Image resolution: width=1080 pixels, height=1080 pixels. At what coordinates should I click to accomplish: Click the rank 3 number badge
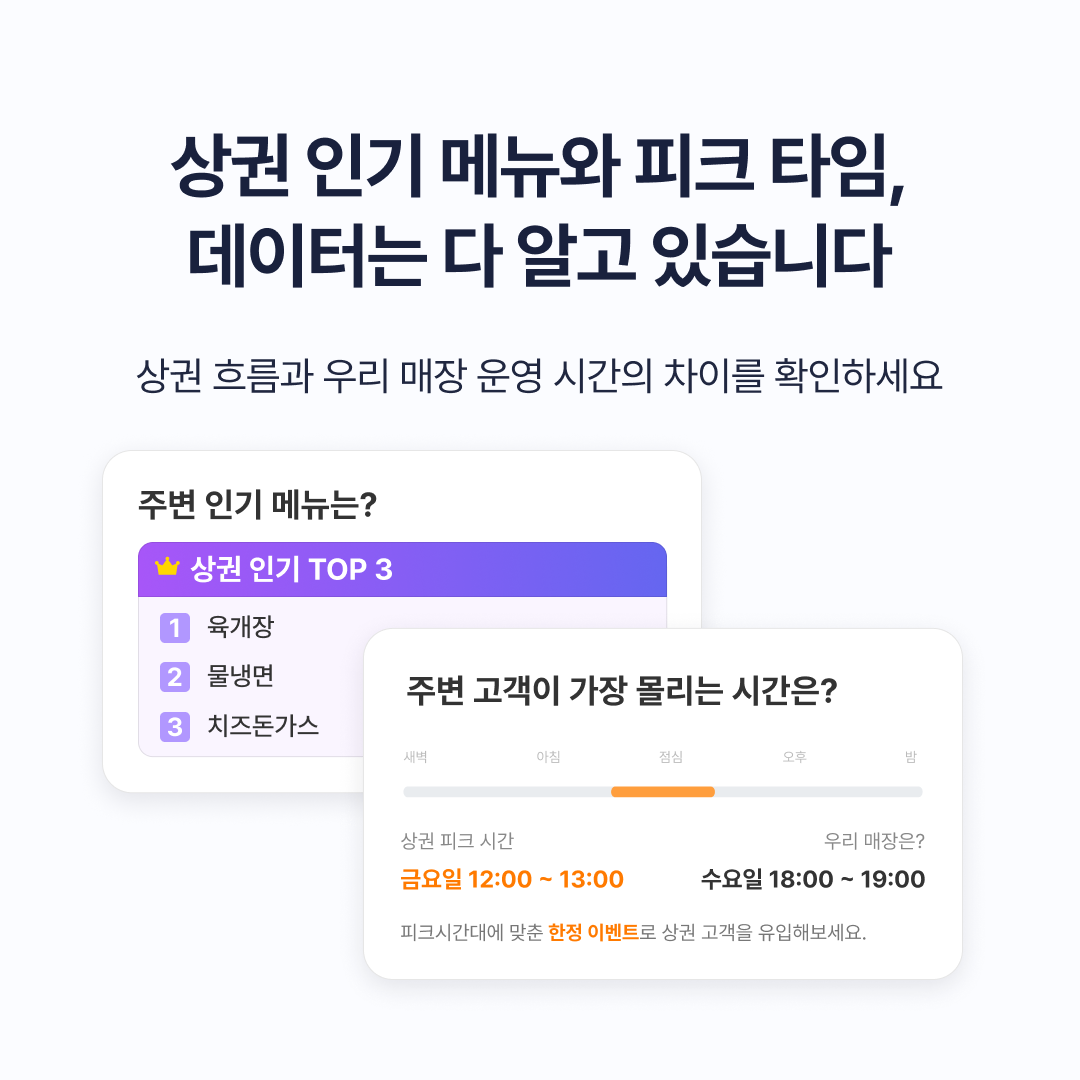coord(175,726)
